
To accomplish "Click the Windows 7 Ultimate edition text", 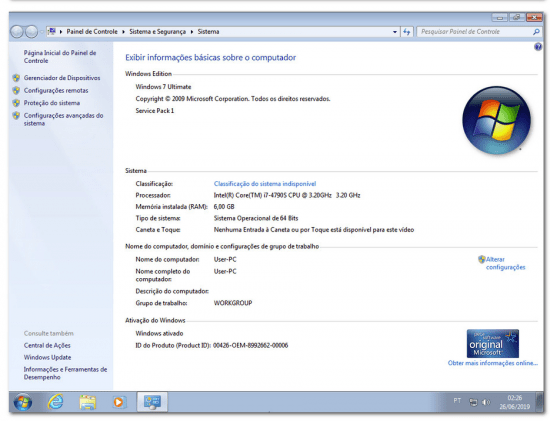I will click(x=163, y=87).
